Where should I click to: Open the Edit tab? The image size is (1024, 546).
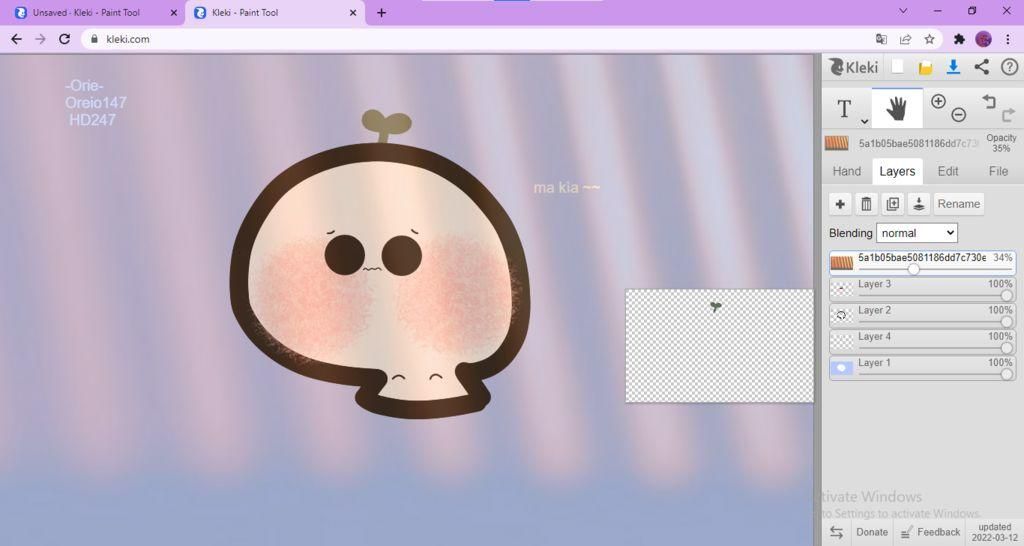tap(948, 171)
